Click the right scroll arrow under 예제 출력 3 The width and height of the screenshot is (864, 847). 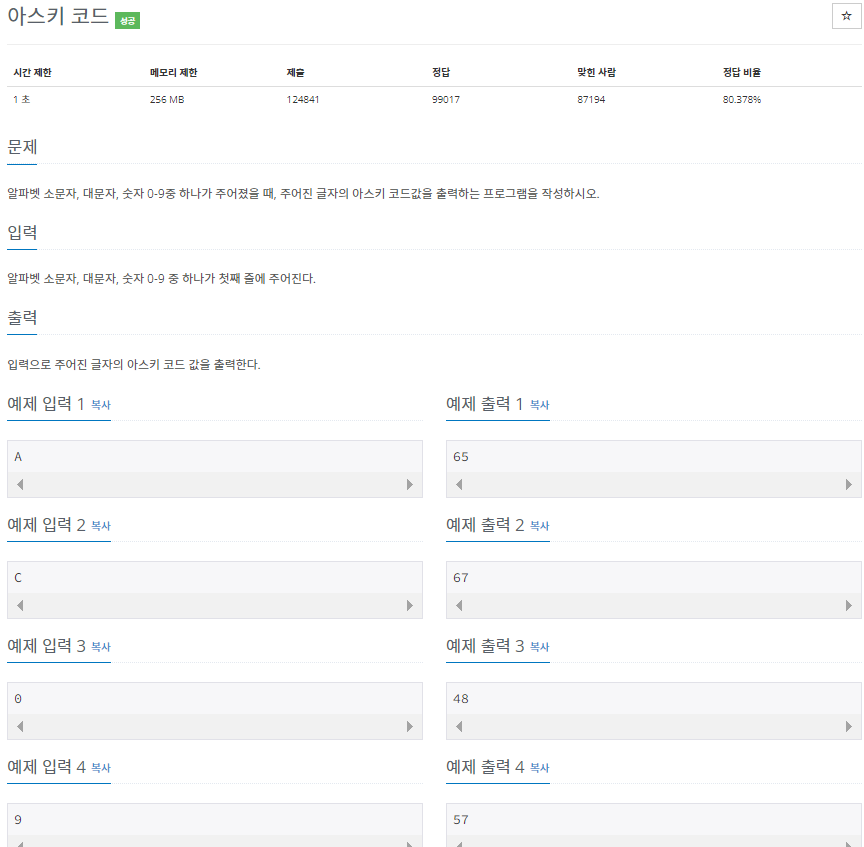(848, 726)
